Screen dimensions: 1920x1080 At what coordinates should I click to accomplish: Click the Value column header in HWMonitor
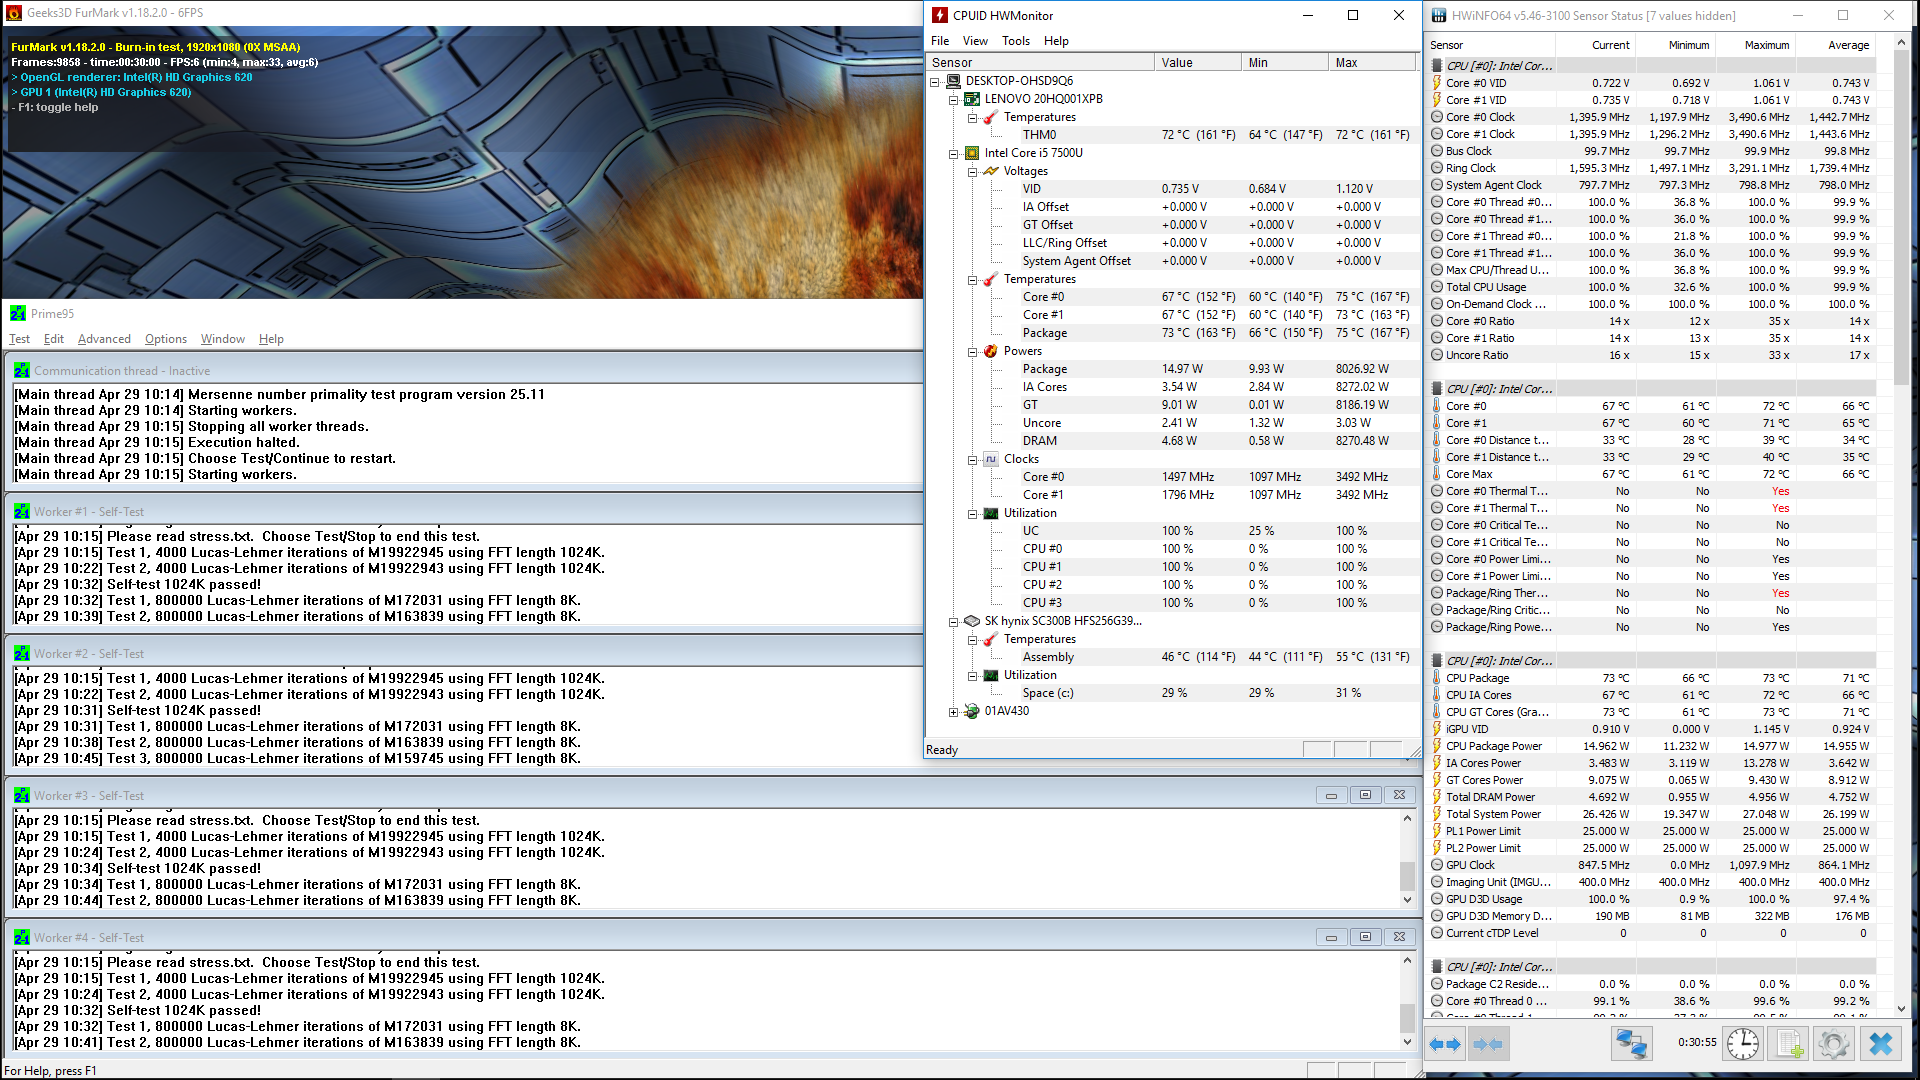pyautogui.click(x=1197, y=62)
